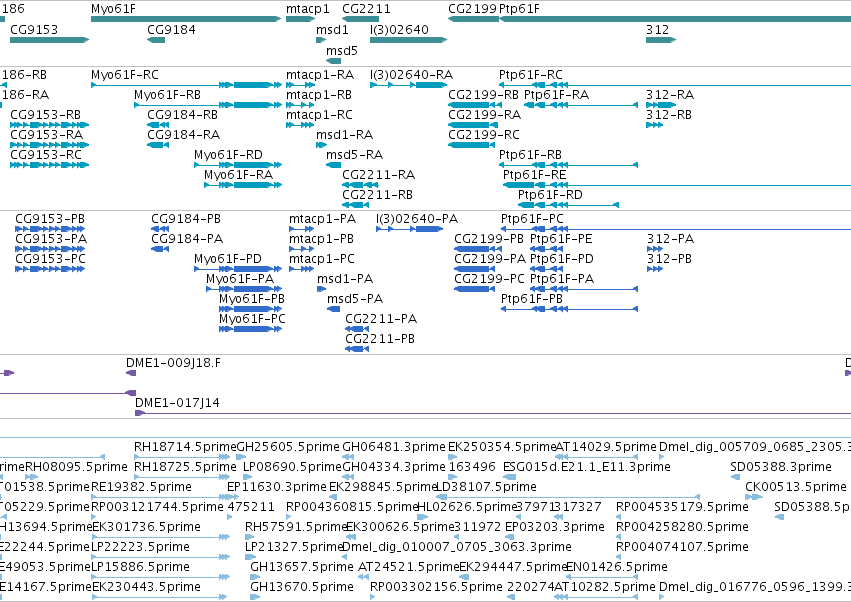Select the ESG015d.E21.1_E11.3prime EST label
Image resolution: width=851 pixels, height=602 pixels.
click(587, 467)
